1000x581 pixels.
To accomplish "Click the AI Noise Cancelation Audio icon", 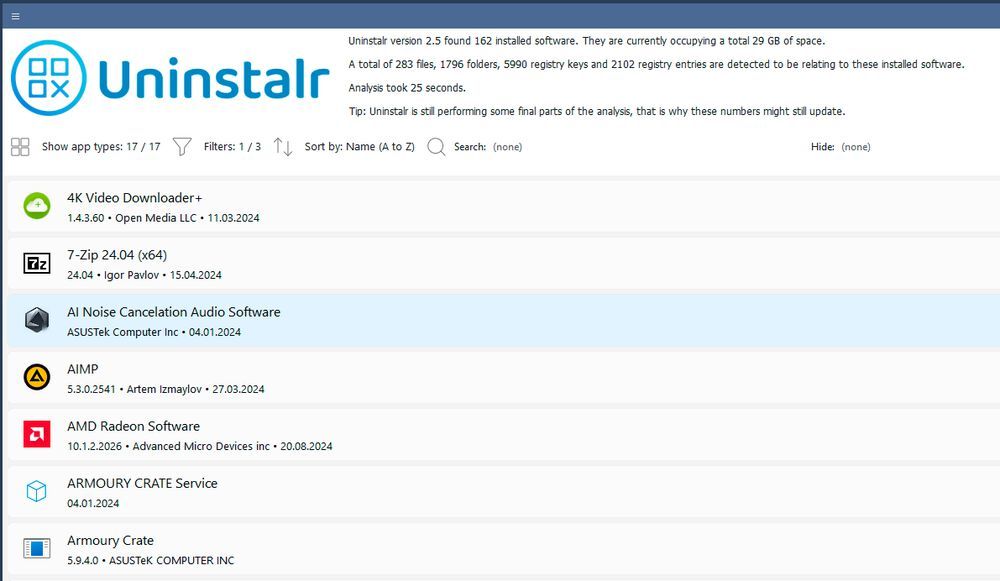I will pos(36,320).
